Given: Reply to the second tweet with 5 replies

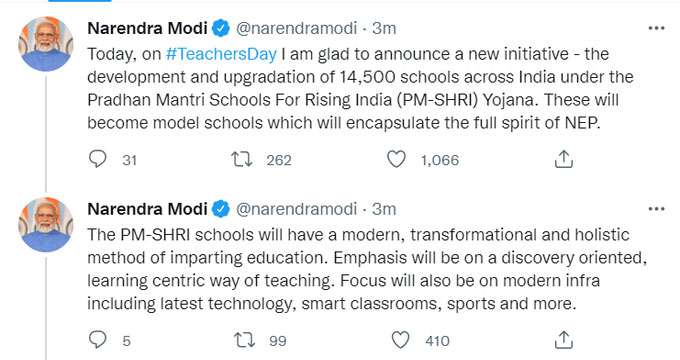Looking at the screenshot, I should pos(98,340).
